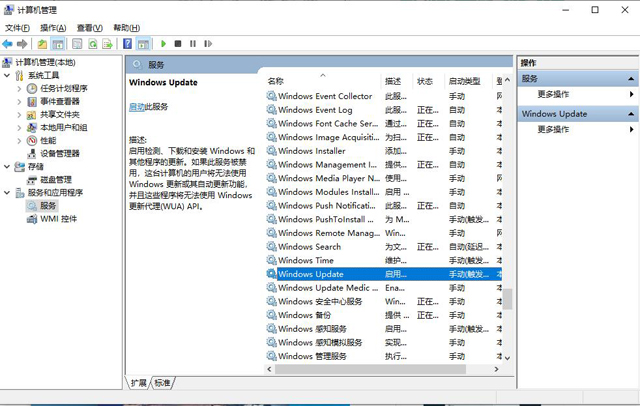640x406 pixels.
Task: Click the scroll down arrow of services list
Action: tap(507, 358)
